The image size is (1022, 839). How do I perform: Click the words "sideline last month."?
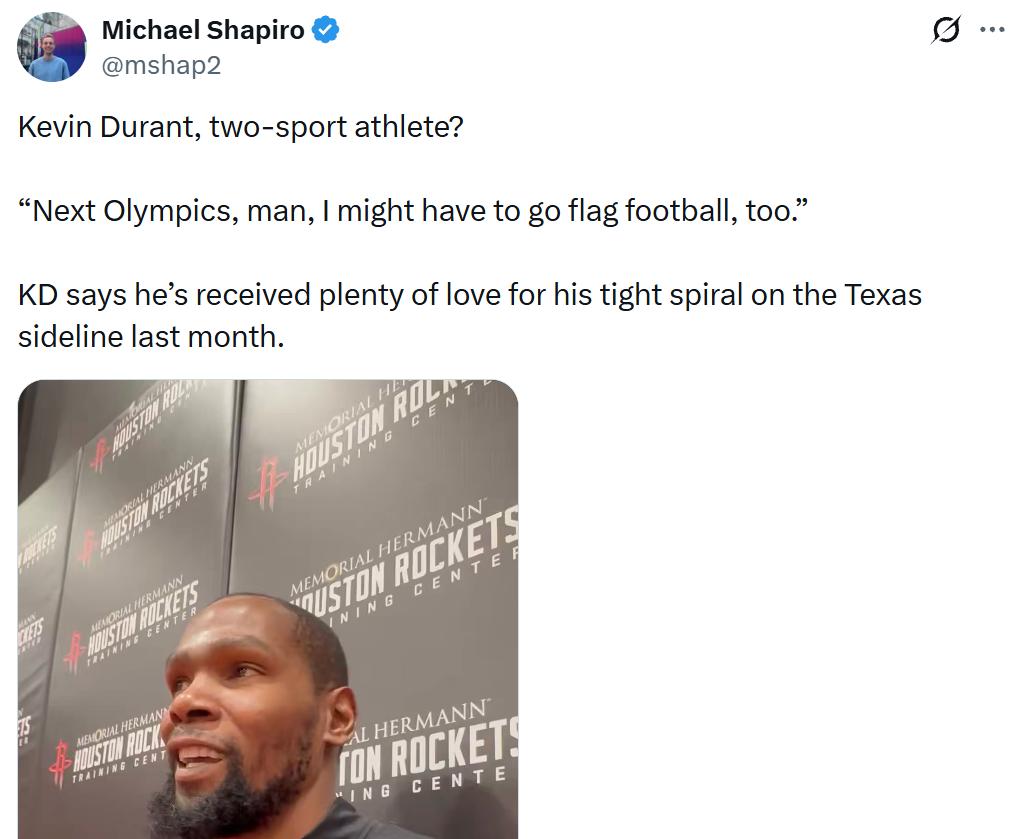click(151, 337)
